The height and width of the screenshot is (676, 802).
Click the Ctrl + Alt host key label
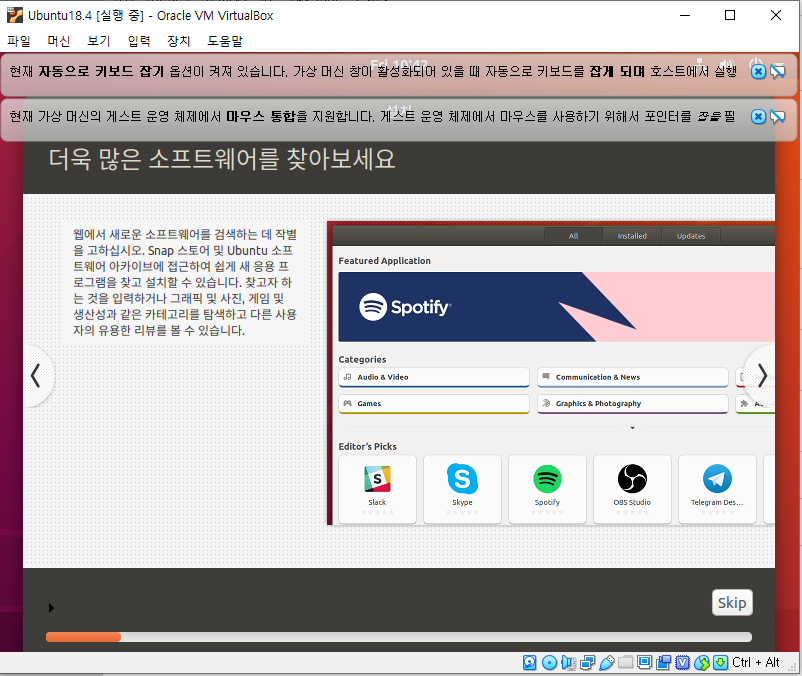click(x=755, y=663)
